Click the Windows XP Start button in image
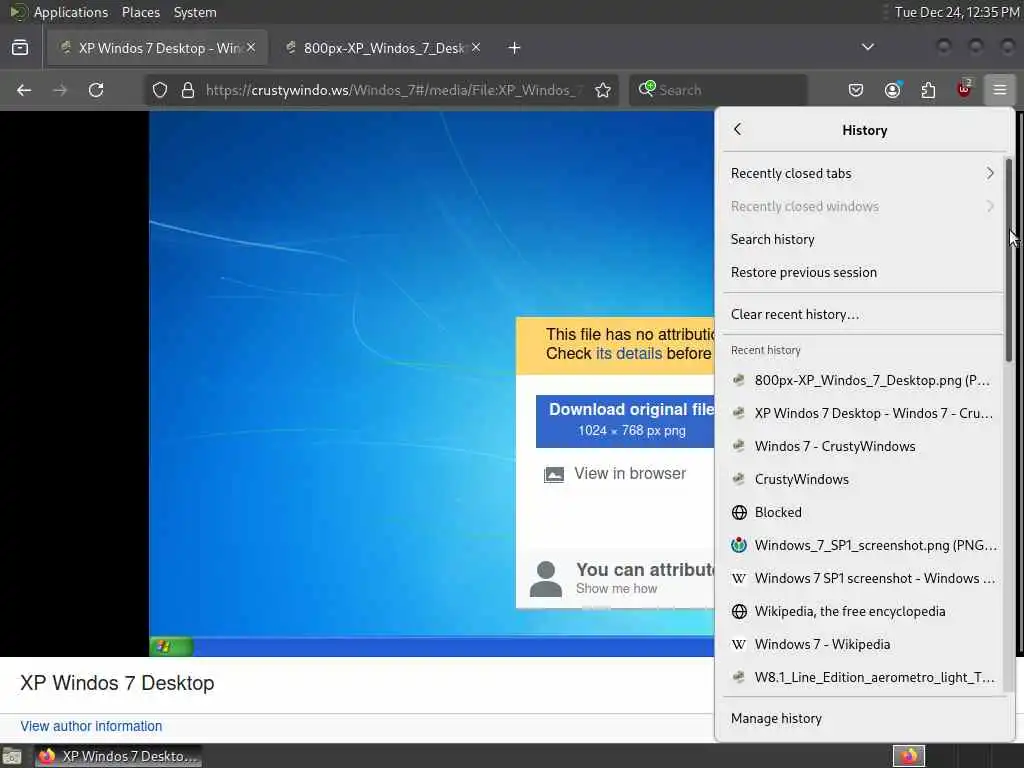The height and width of the screenshot is (768, 1024). point(171,647)
